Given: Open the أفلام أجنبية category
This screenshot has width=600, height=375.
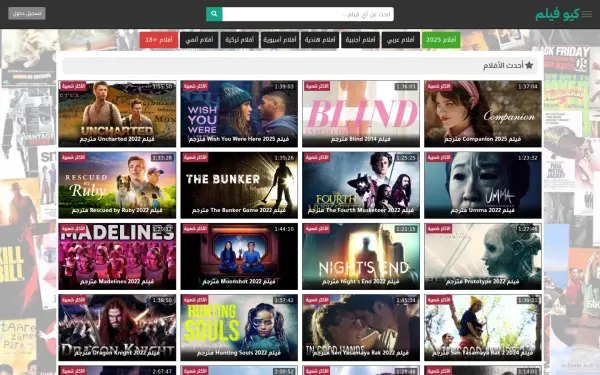Looking at the screenshot, I should coord(360,40).
